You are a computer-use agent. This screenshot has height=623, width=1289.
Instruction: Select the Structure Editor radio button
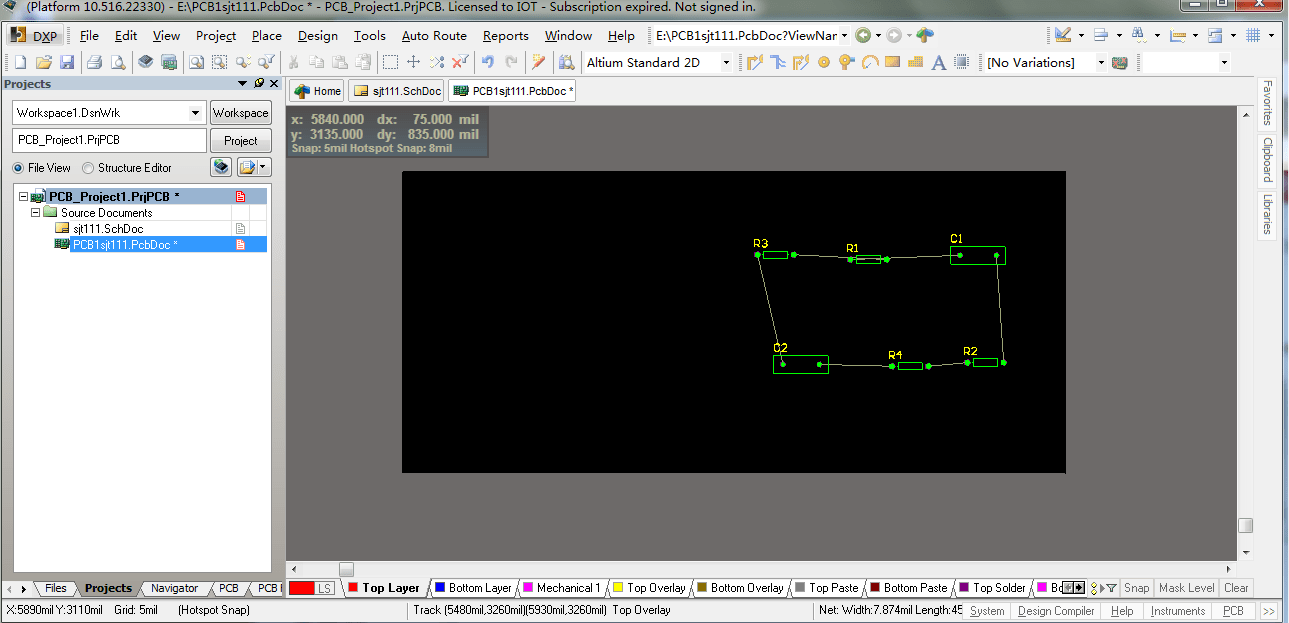coord(86,167)
